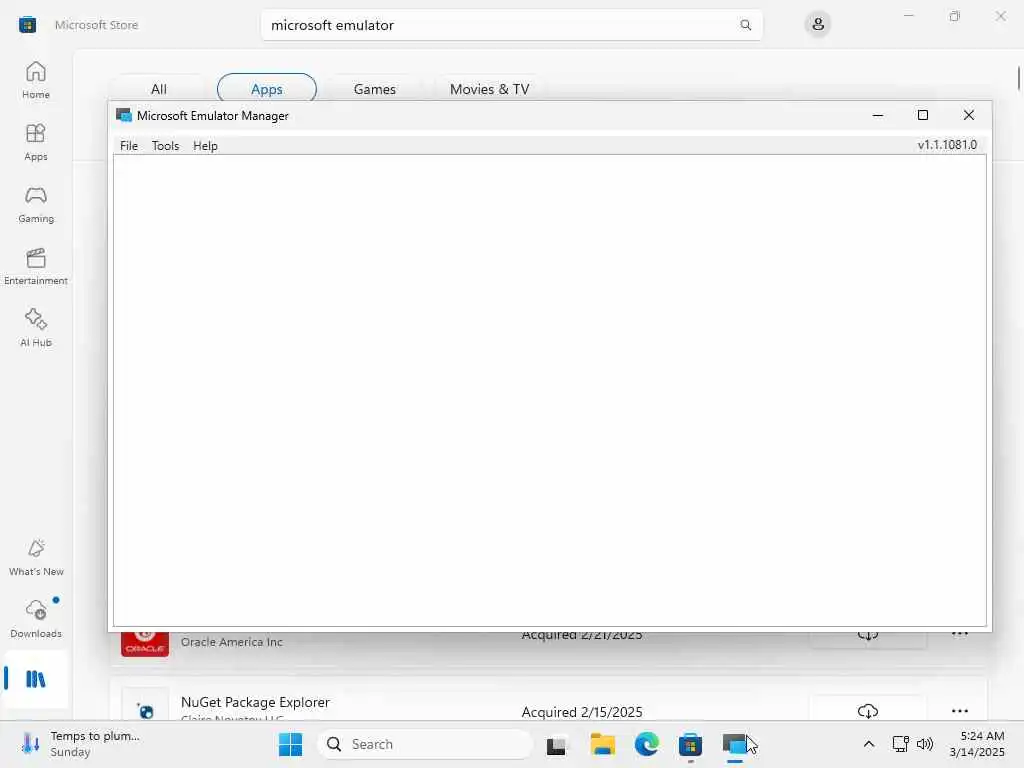Click the NuGet Package Explorer title

[255, 702]
